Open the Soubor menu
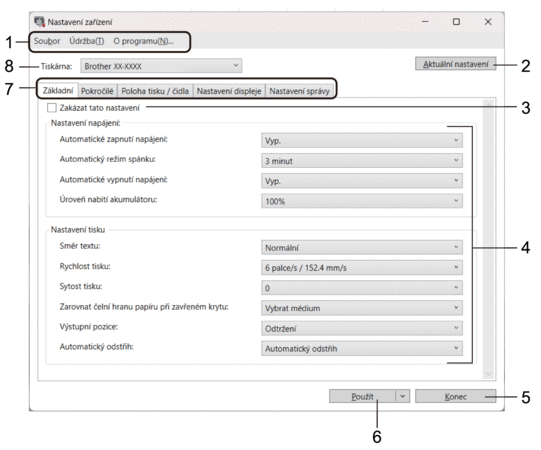 tap(47, 41)
